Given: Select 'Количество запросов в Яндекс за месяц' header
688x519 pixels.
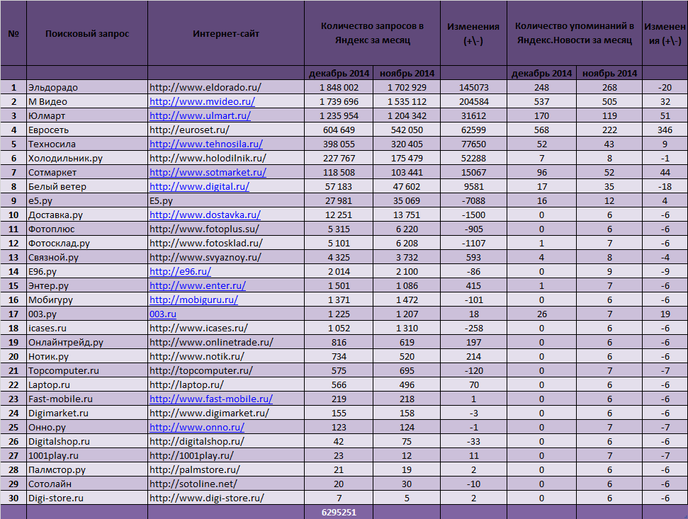Looking at the screenshot, I should tap(373, 33).
